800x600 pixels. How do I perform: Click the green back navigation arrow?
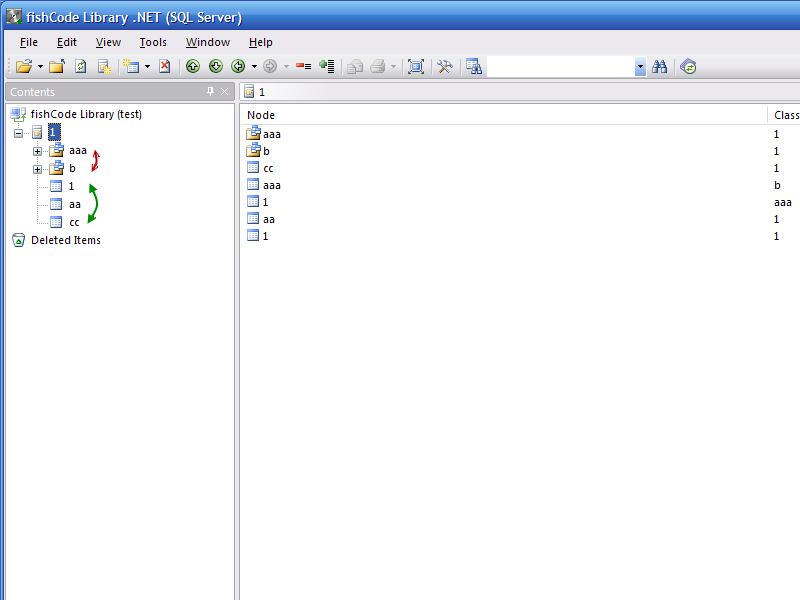click(238, 66)
